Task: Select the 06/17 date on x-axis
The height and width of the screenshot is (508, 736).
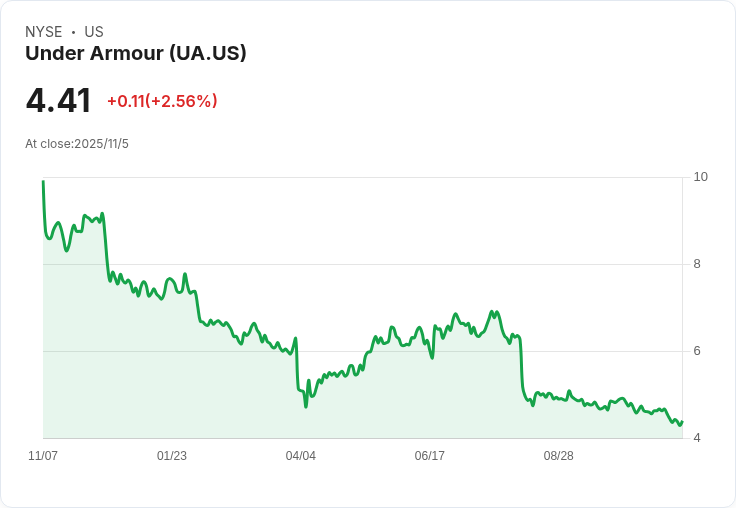Action: [430, 456]
